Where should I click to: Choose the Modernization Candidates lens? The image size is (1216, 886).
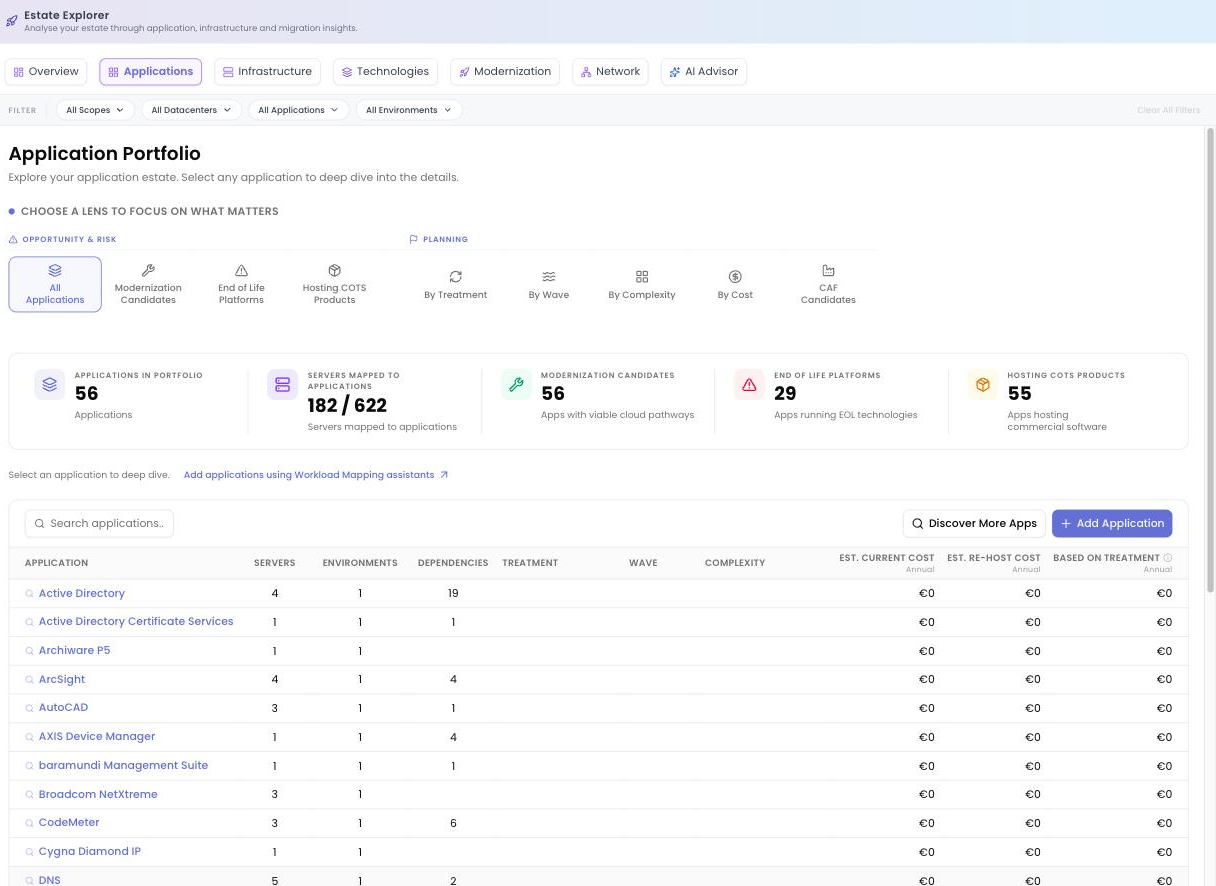pos(148,284)
